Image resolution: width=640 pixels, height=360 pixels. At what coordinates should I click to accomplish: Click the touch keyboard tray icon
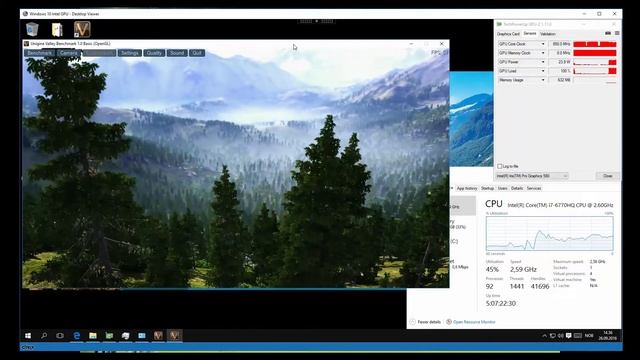pyautogui.click(x=578, y=336)
